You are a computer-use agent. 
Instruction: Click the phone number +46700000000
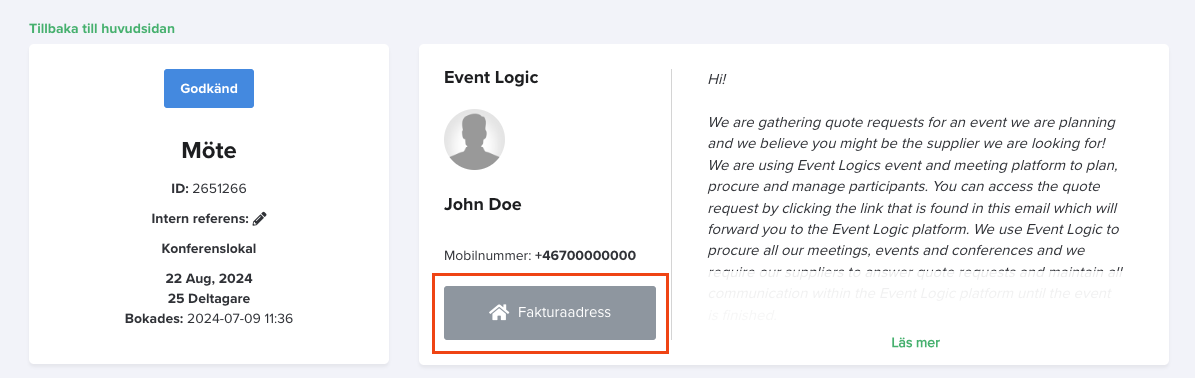coord(585,255)
